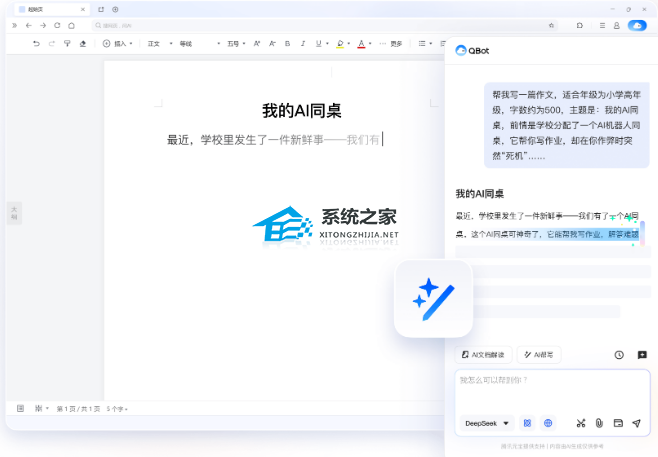Click the user prompt chat bubble

coord(567,125)
